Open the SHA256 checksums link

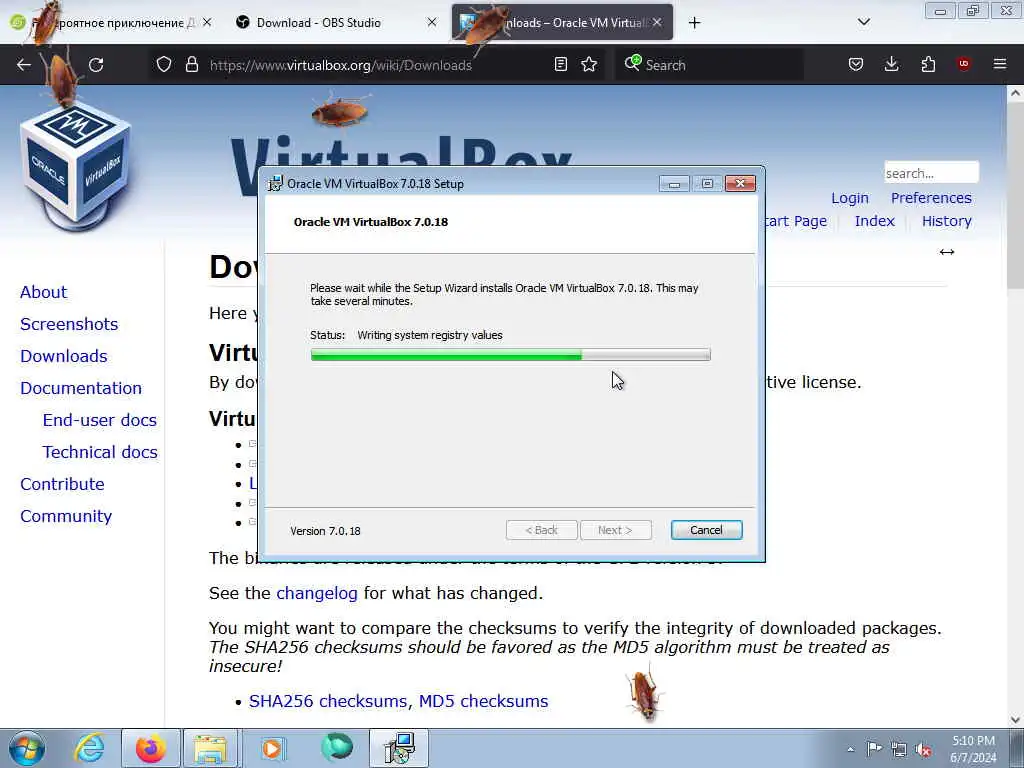[330, 701]
